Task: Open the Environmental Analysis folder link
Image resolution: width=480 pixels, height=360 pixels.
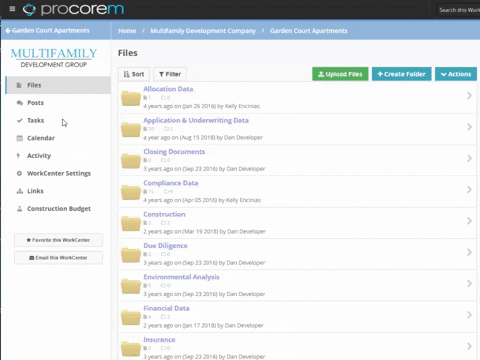Action: 181,277
